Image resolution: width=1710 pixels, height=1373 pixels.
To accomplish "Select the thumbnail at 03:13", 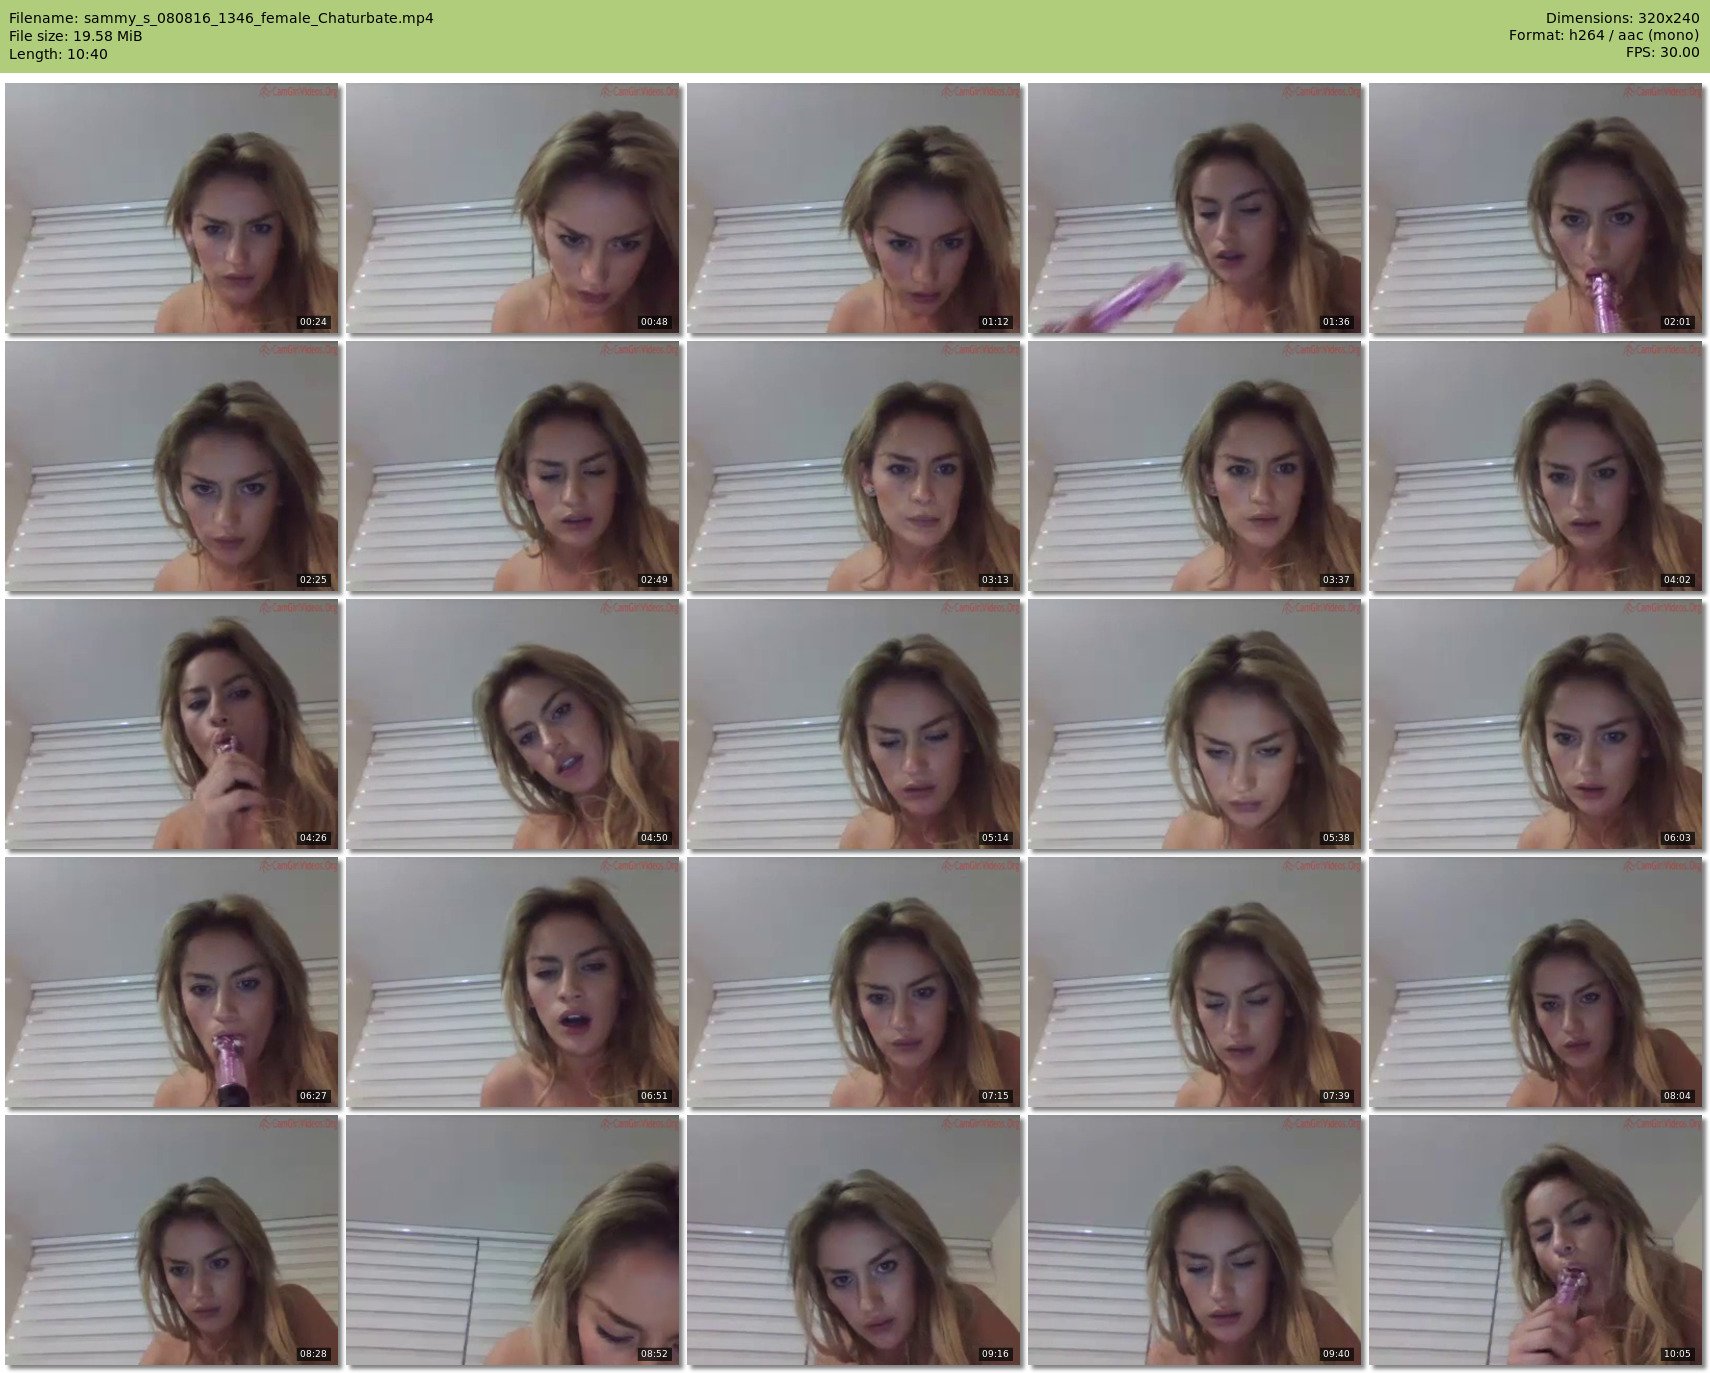I will pyautogui.click(x=854, y=466).
